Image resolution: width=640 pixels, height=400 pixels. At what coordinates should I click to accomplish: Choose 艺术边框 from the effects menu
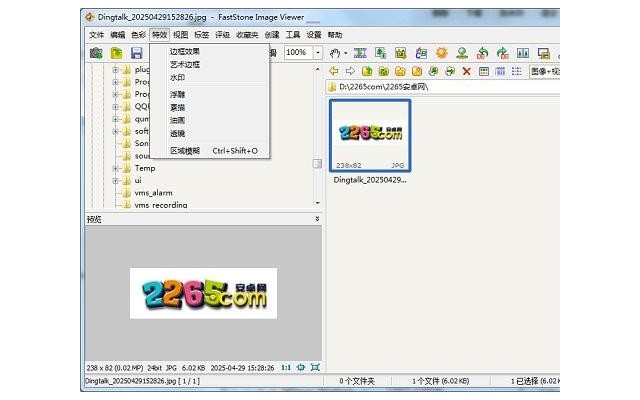[210, 64]
